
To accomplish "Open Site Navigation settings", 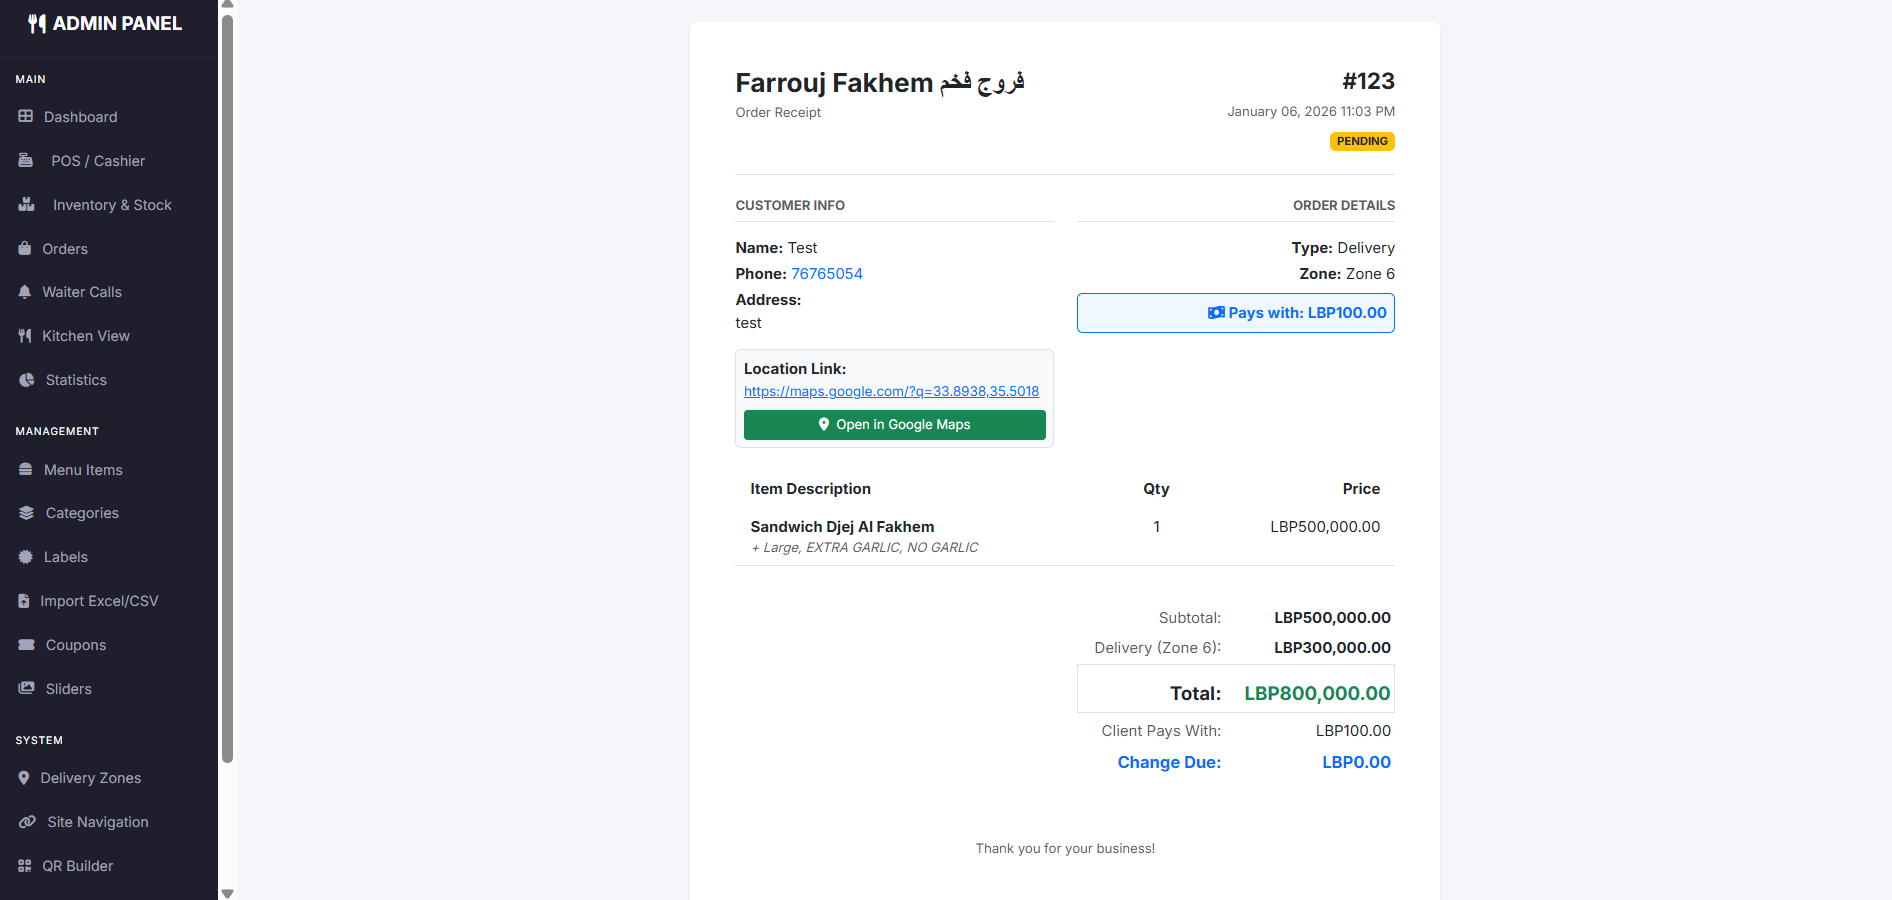I will point(97,822).
